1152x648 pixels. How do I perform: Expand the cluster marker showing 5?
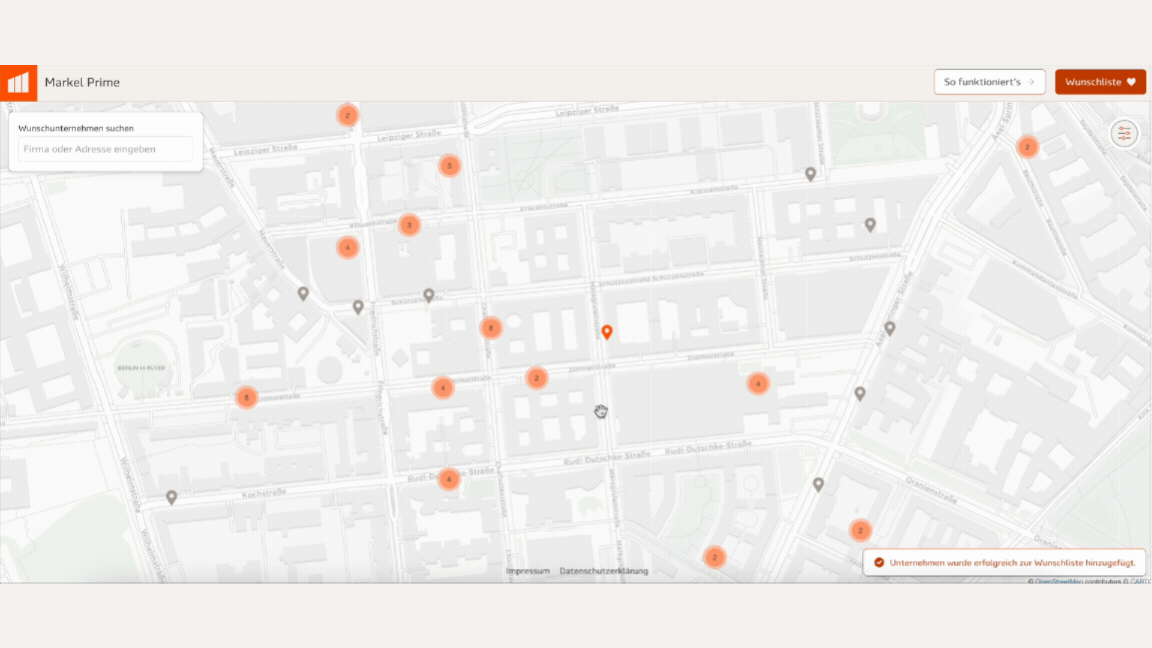[x=450, y=165]
